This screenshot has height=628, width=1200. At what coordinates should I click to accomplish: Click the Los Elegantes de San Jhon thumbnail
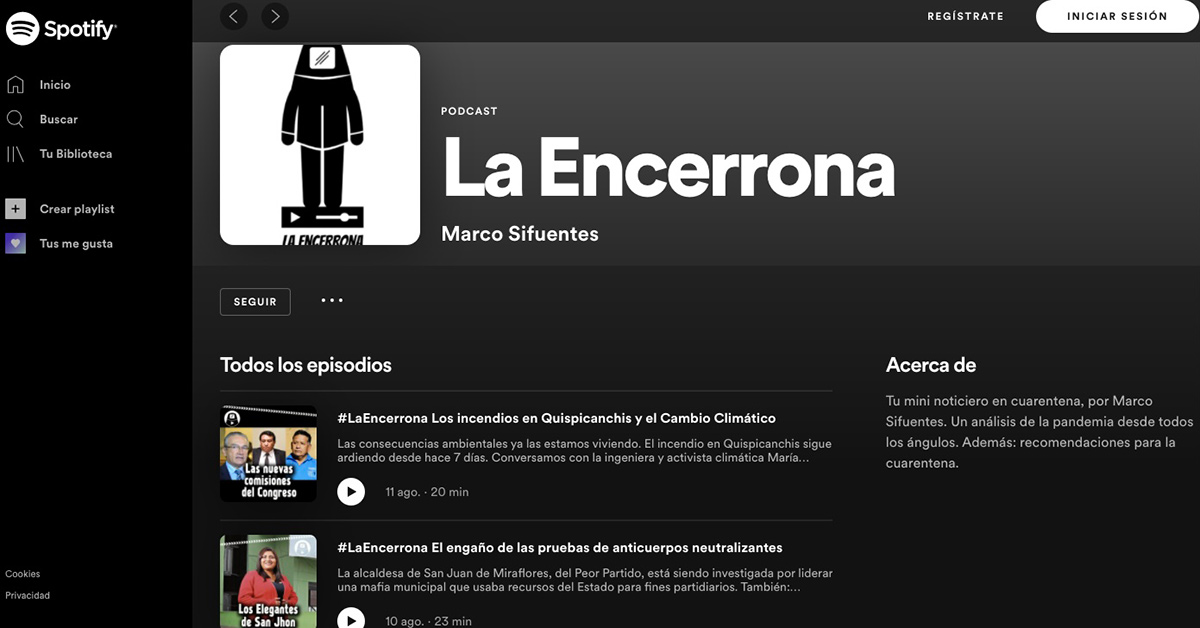(x=268, y=582)
